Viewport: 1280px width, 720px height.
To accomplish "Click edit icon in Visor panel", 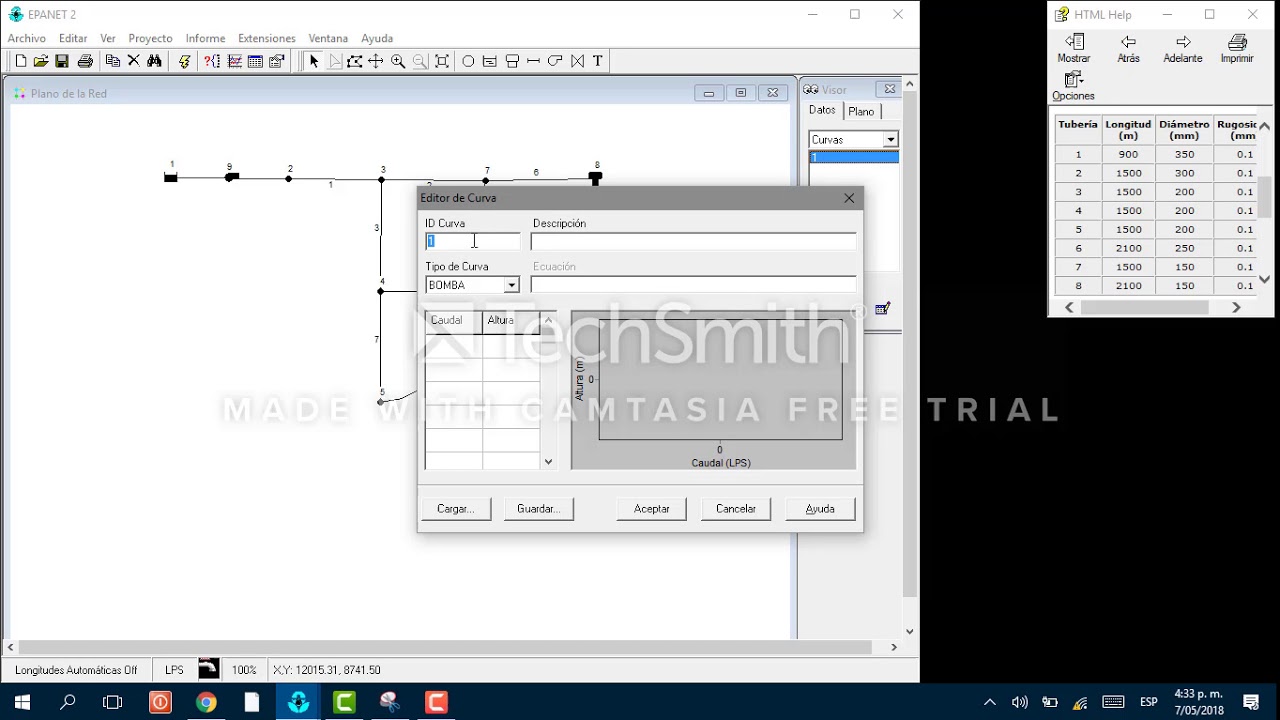I will pyautogui.click(x=882, y=309).
